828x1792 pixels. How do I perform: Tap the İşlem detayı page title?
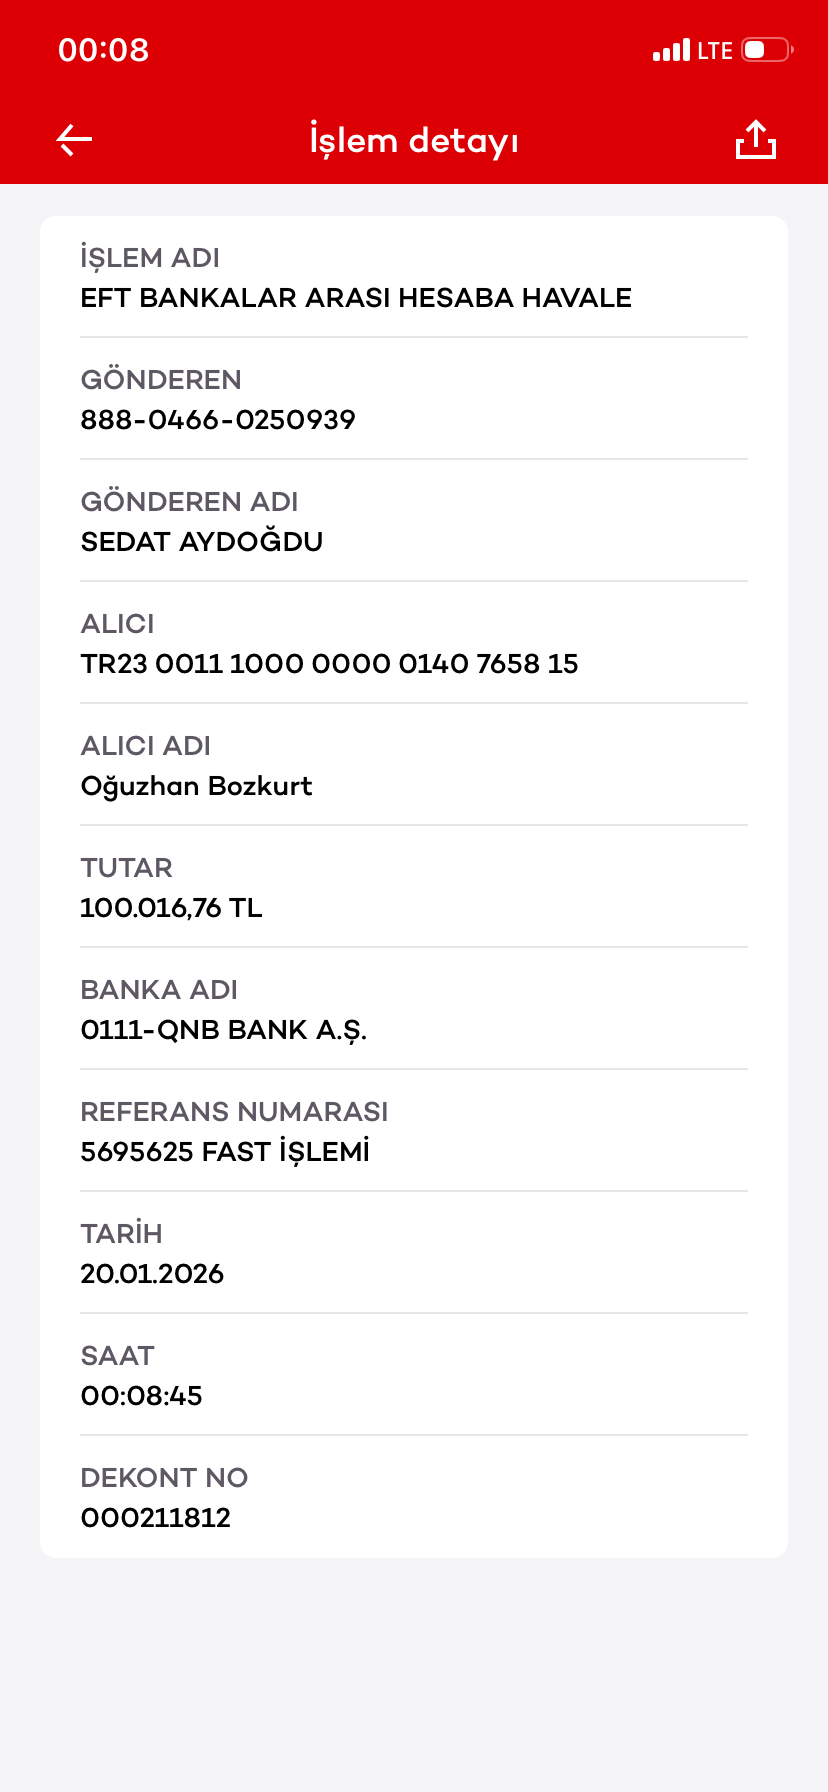[414, 140]
